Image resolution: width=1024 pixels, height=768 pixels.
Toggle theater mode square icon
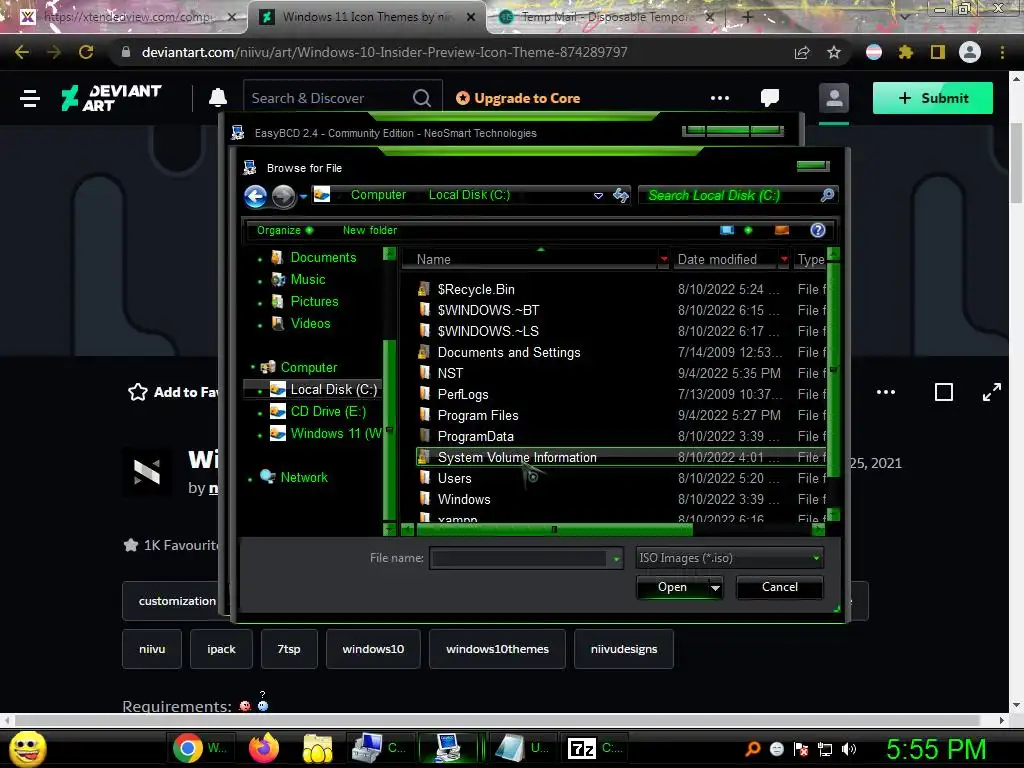tap(944, 392)
